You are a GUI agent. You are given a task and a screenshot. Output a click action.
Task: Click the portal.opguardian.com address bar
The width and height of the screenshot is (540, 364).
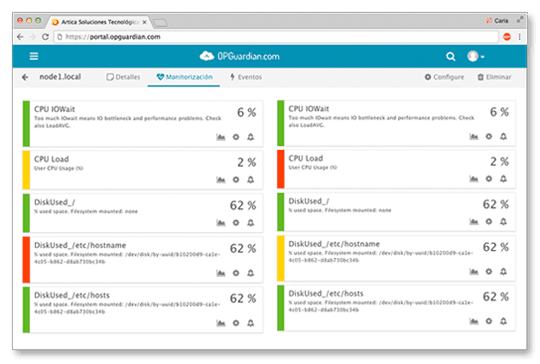[x=276, y=37]
